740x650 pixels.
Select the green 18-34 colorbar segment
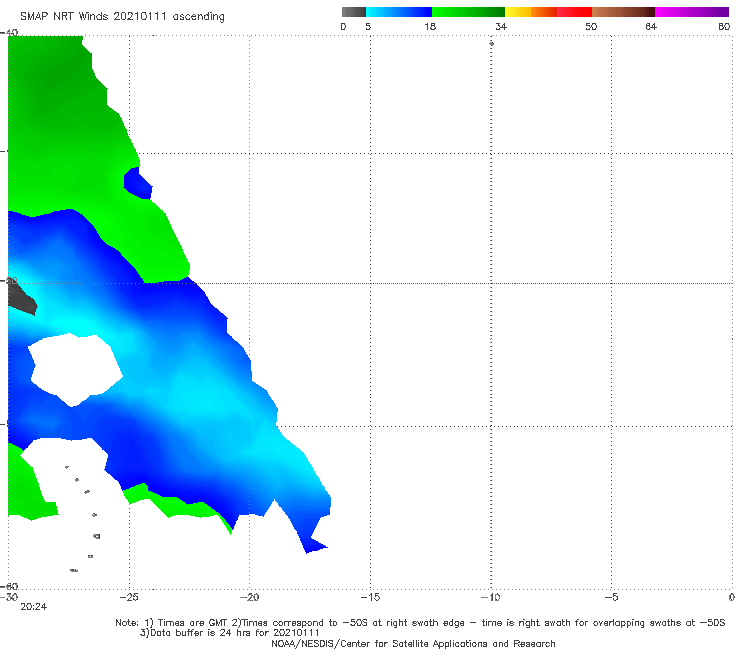coord(468,12)
